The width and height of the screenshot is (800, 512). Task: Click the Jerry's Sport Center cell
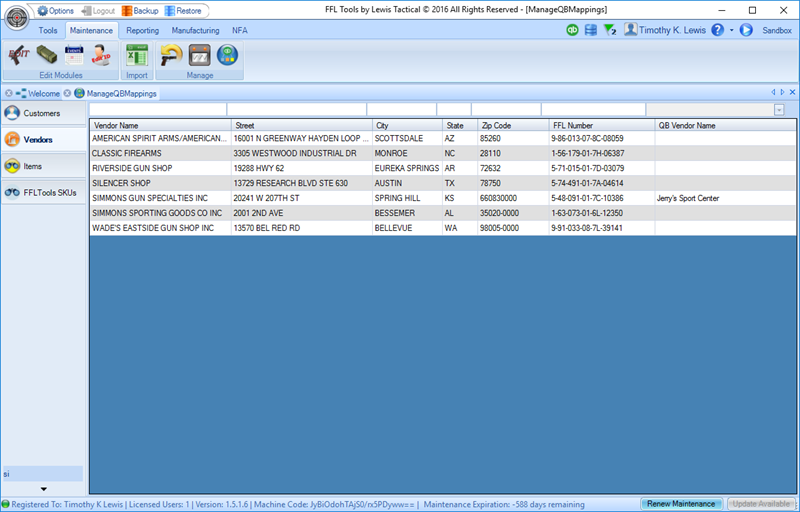click(x=725, y=198)
